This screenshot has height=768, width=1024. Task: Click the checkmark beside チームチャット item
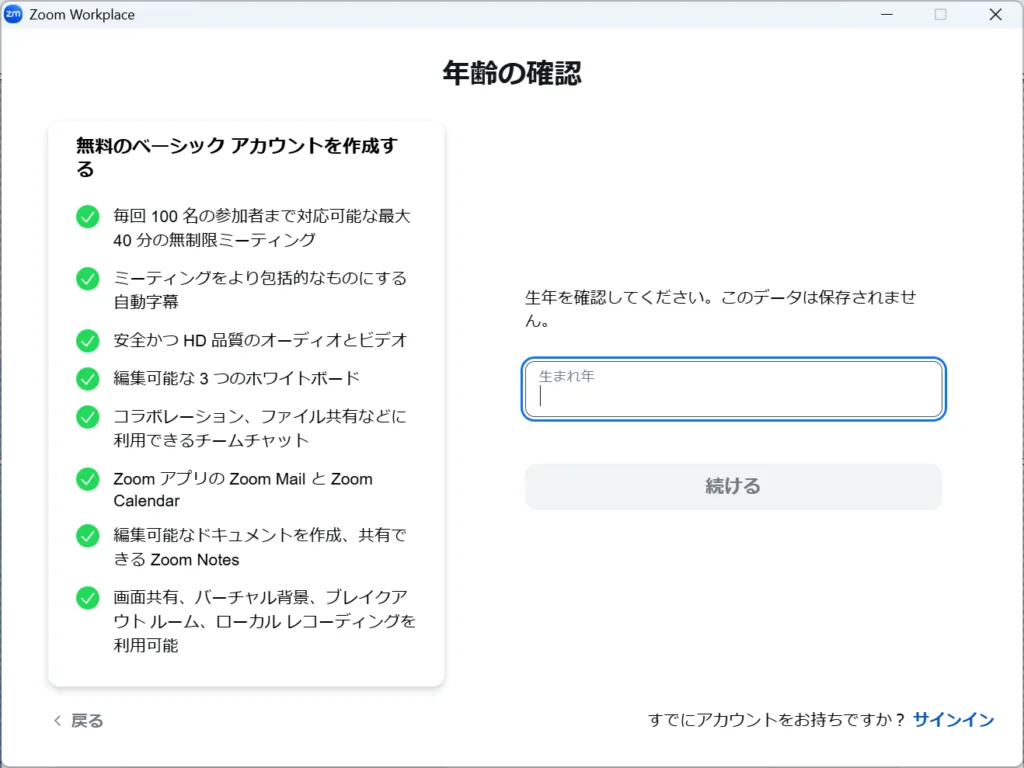click(88, 417)
